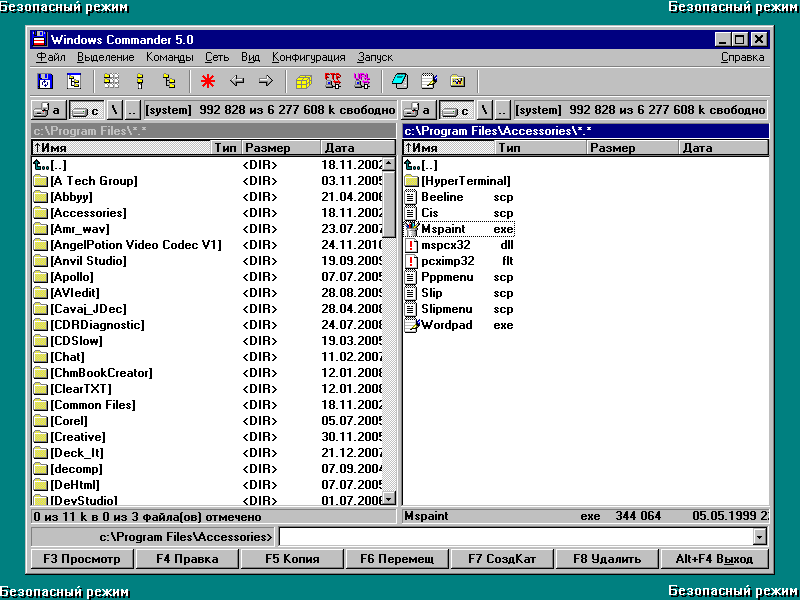The width and height of the screenshot is (800, 600).
Task: Click left panel scrollbar up arrow
Action: pos(389,164)
